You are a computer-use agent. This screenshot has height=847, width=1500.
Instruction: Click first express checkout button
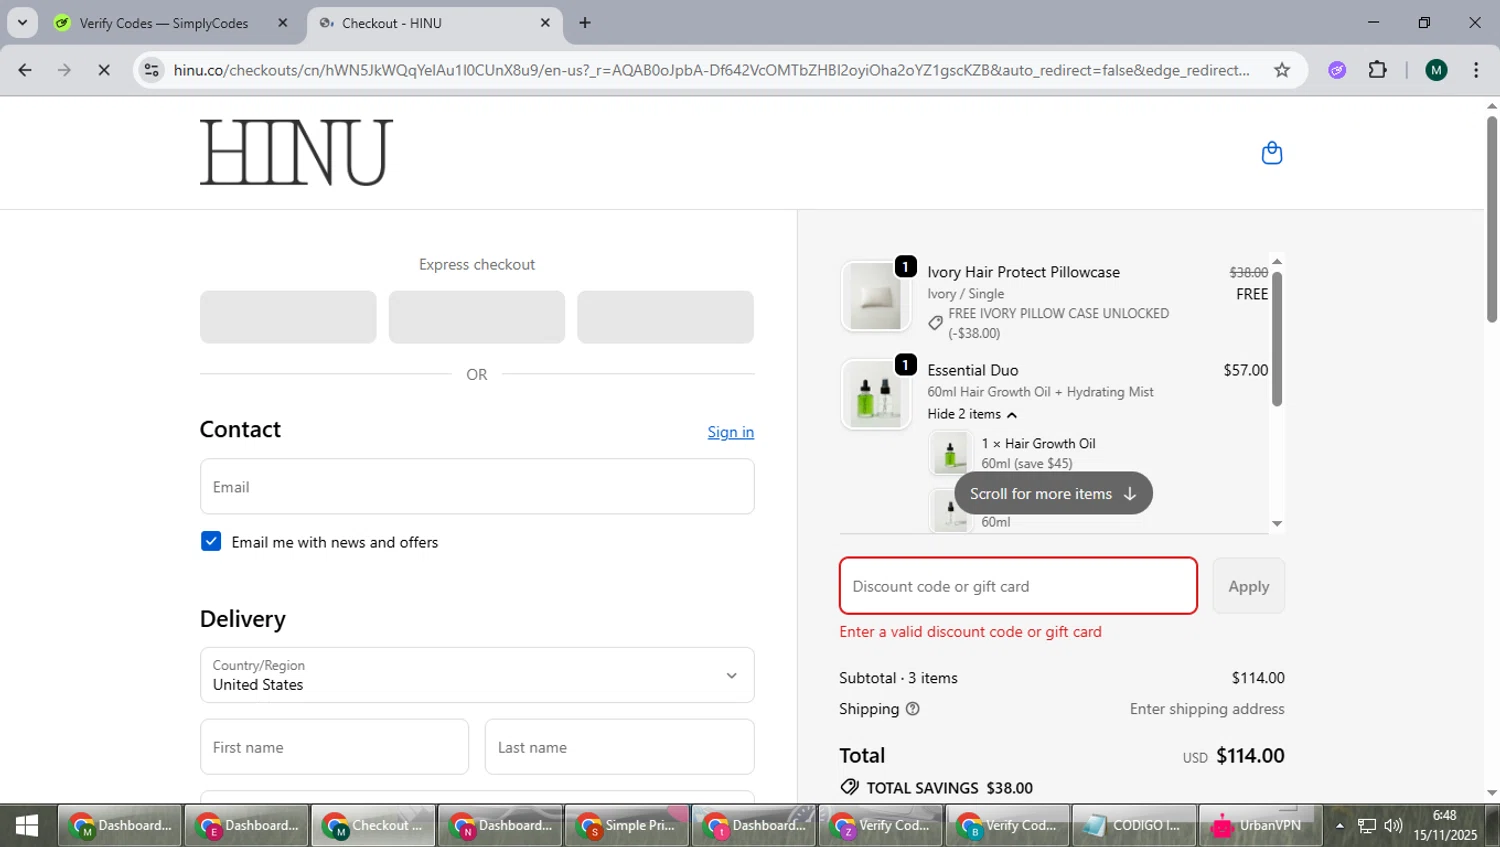point(288,317)
